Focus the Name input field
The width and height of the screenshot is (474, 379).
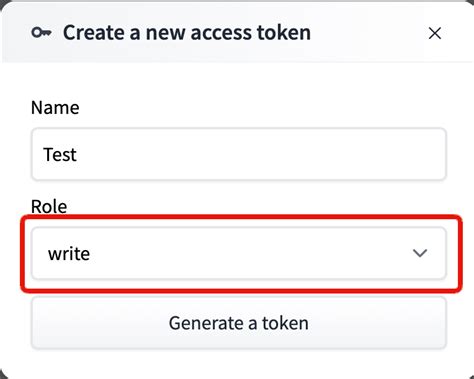pos(239,154)
